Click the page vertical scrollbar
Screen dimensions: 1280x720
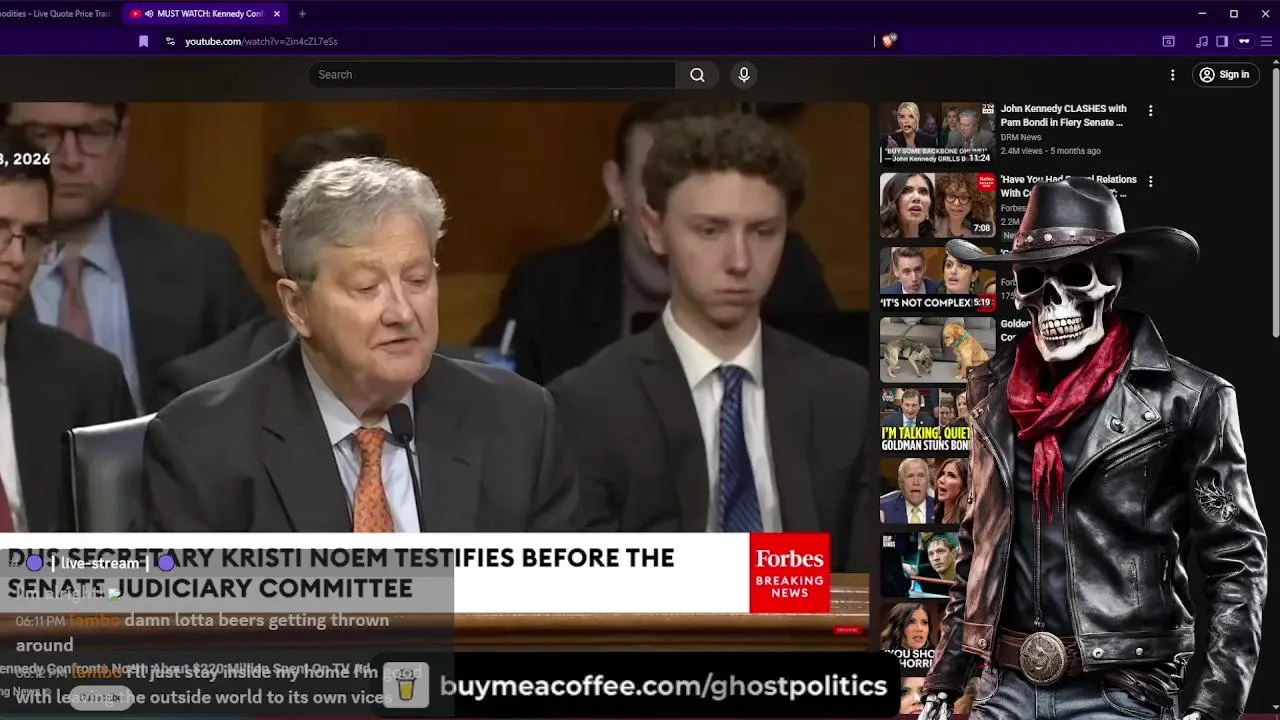(1275, 200)
